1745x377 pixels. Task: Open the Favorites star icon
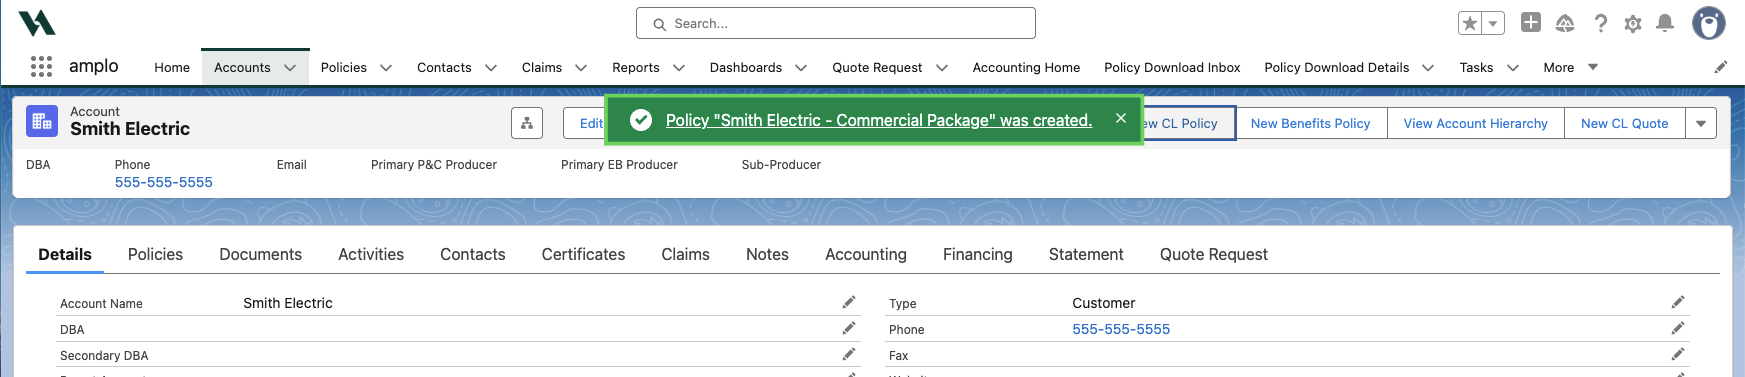tap(1470, 23)
